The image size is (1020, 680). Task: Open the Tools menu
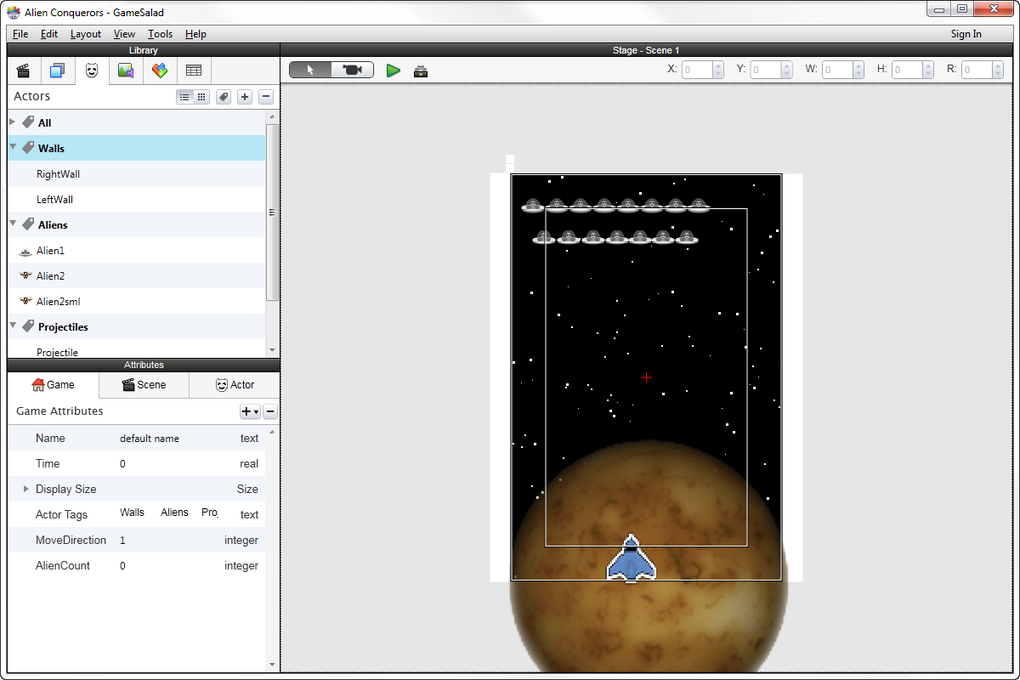pos(160,34)
